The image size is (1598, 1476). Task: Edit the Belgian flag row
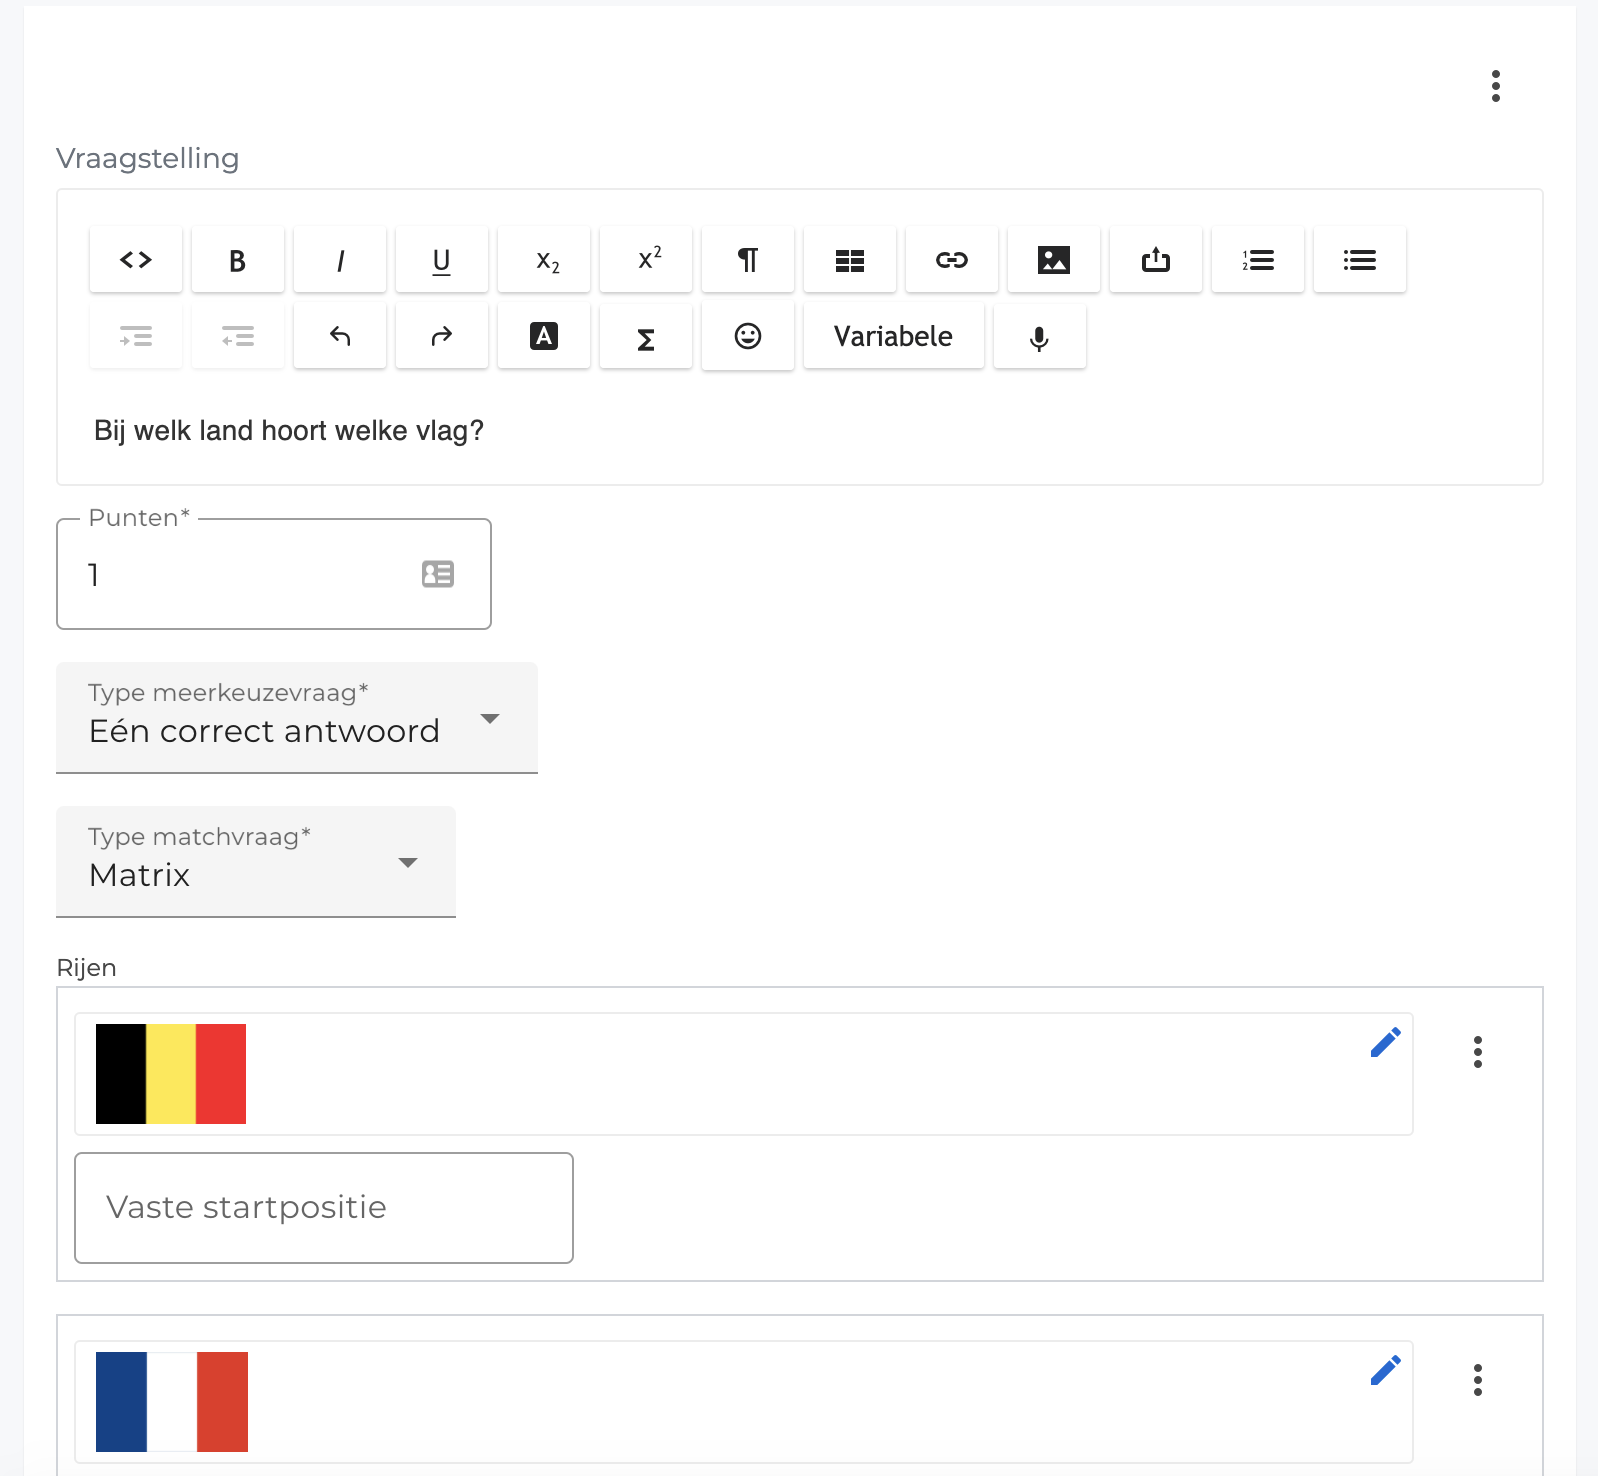tap(1386, 1042)
